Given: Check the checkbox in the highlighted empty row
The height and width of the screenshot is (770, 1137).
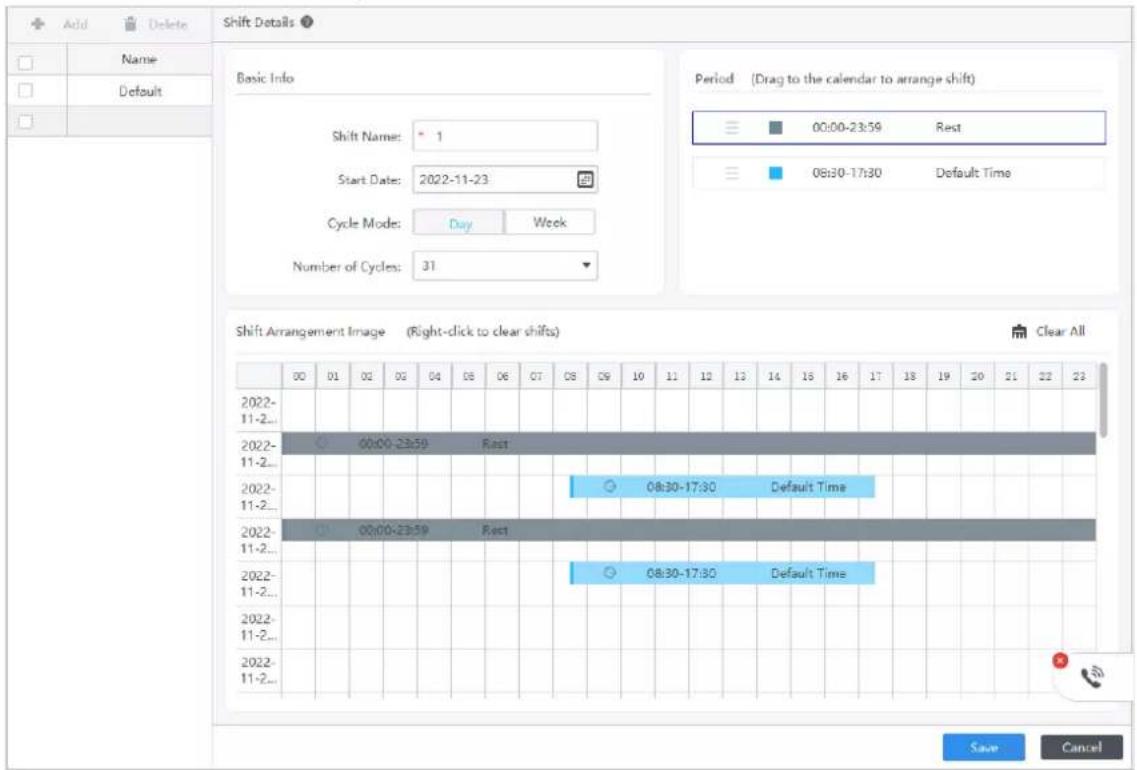Looking at the screenshot, I should click(25, 121).
